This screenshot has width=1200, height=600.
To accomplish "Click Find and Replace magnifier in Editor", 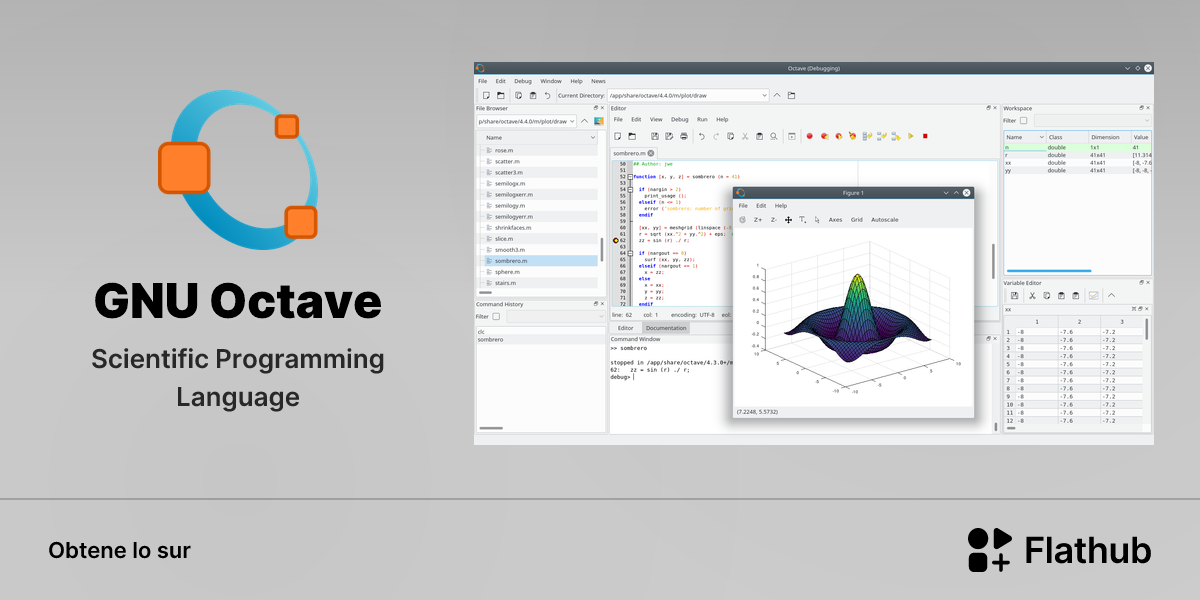I will (x=773, y=136).
